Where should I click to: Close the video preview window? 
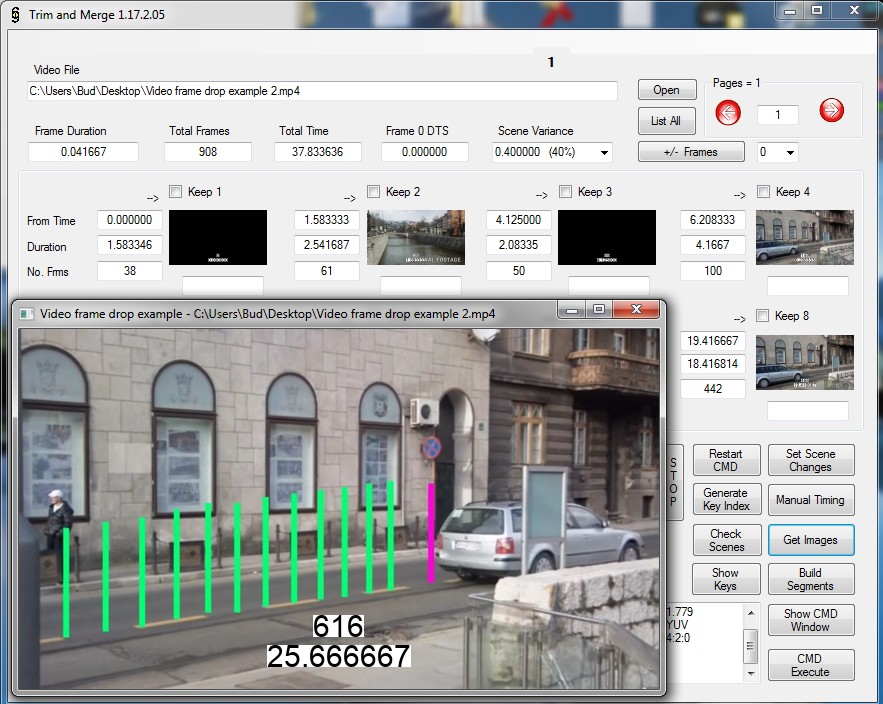(x=636, y=309)
